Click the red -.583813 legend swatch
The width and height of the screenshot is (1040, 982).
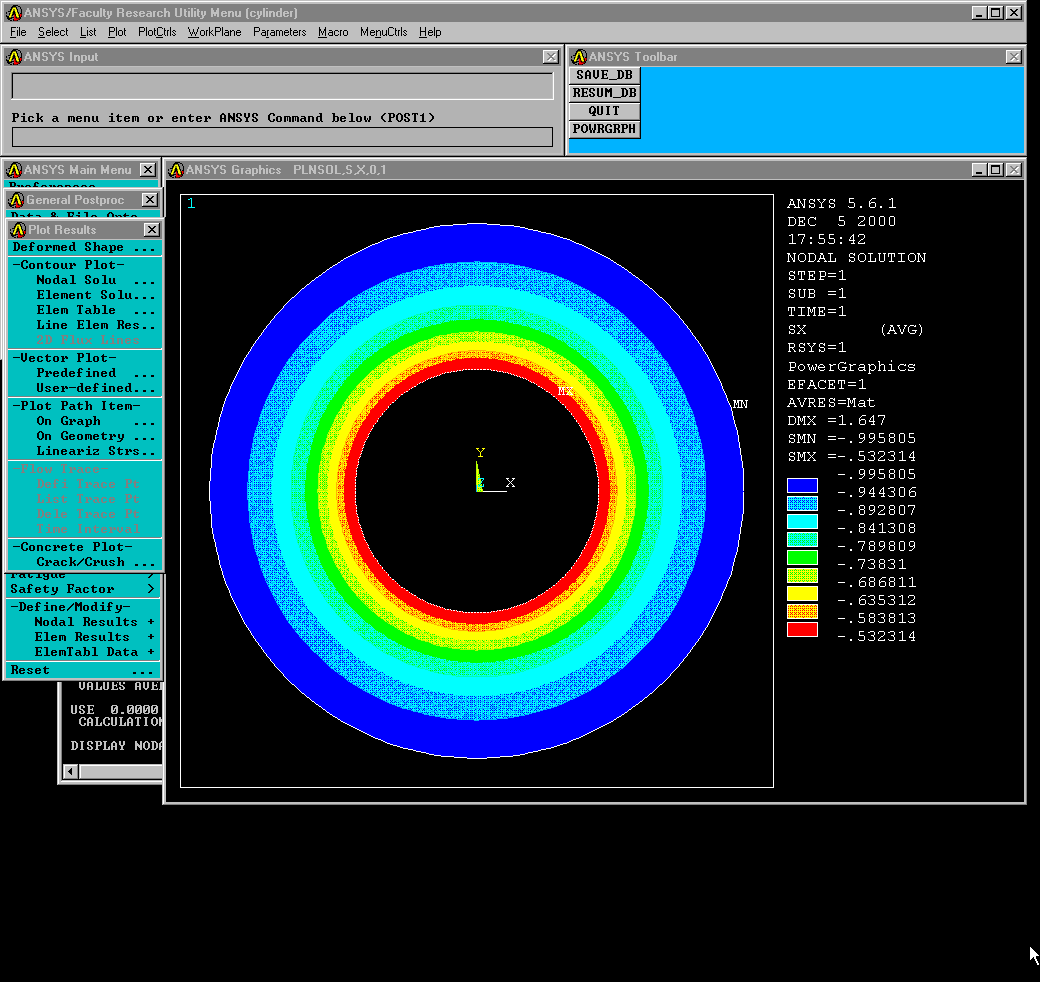point(802,629)
